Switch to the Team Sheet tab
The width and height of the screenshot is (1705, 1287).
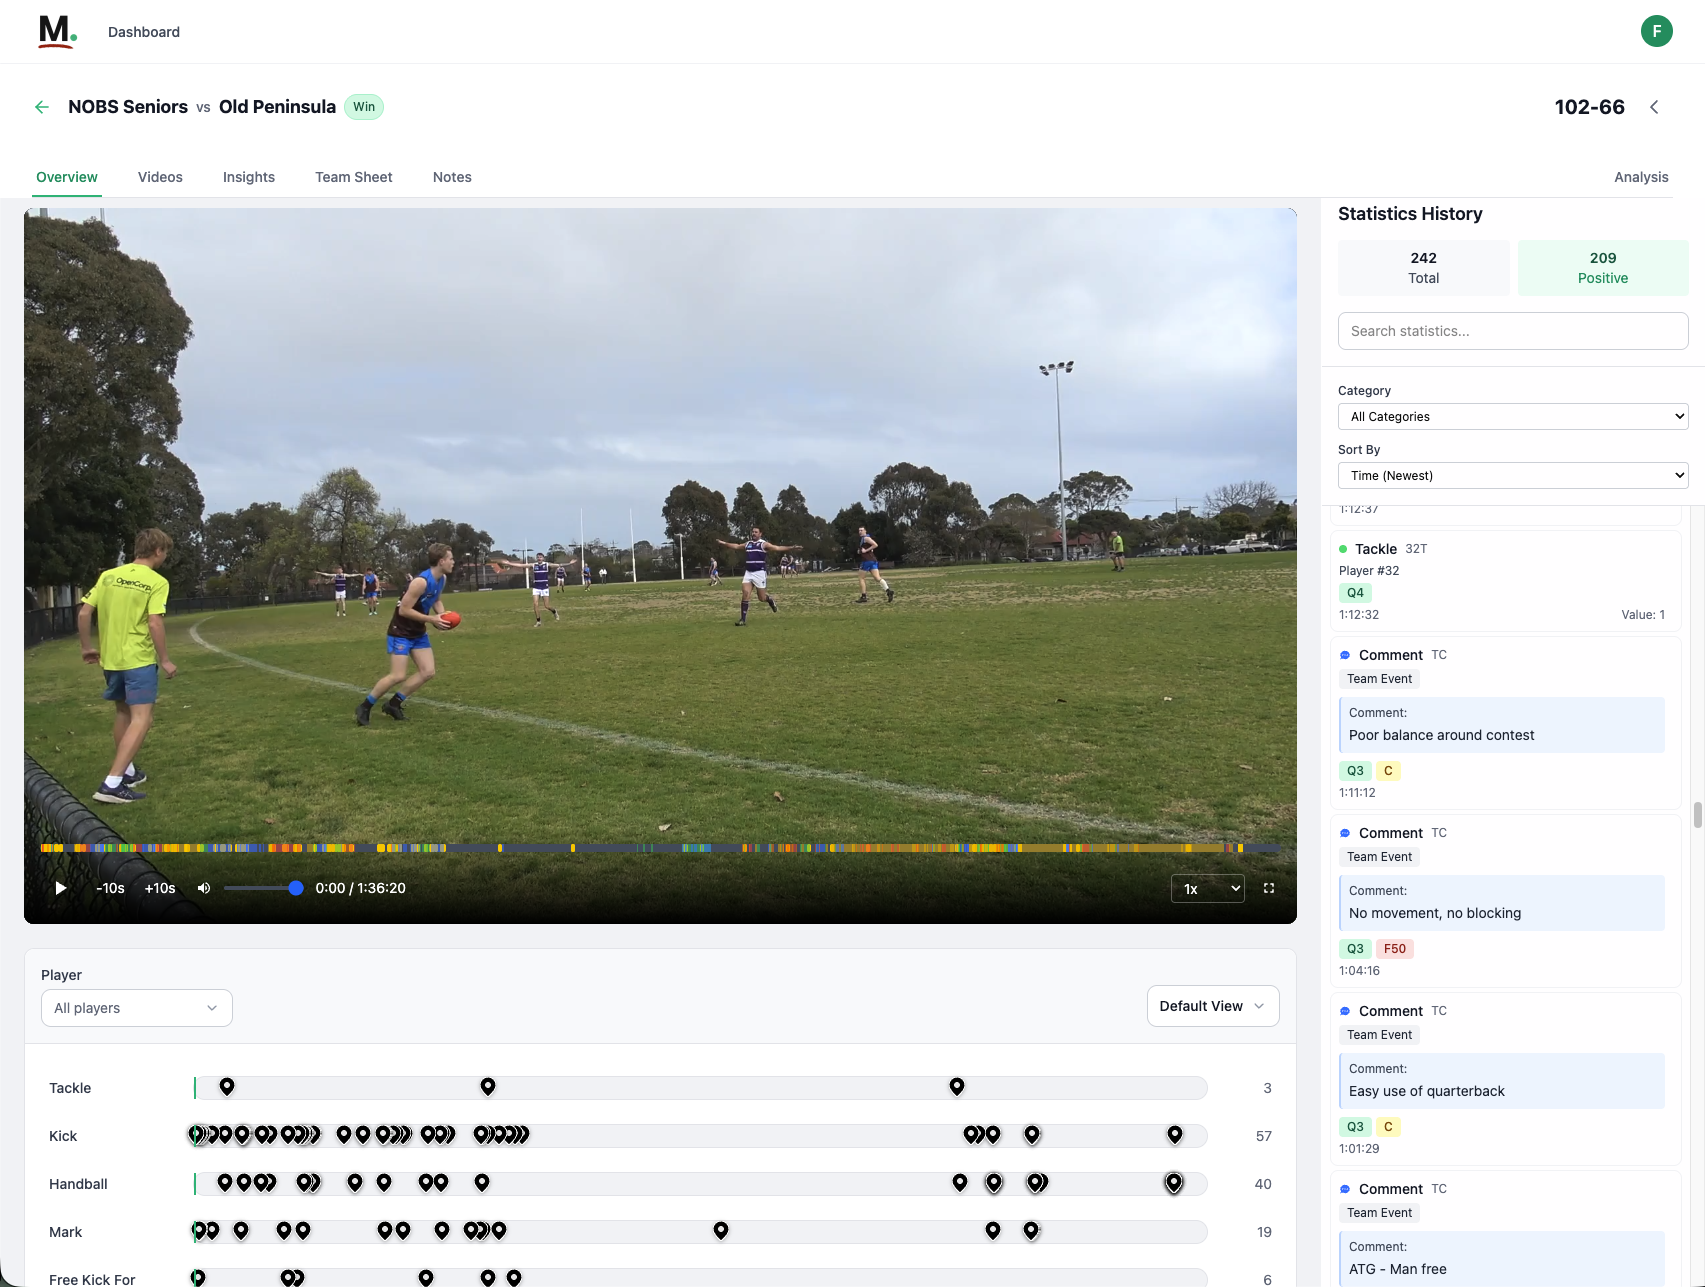(354, 177)
